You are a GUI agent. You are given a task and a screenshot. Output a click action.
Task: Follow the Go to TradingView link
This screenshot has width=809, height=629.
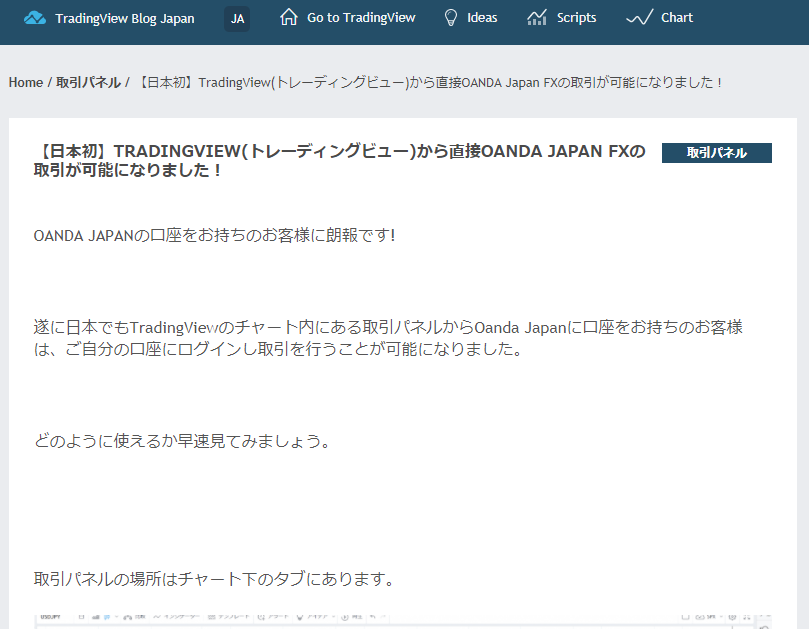[361, 18]
